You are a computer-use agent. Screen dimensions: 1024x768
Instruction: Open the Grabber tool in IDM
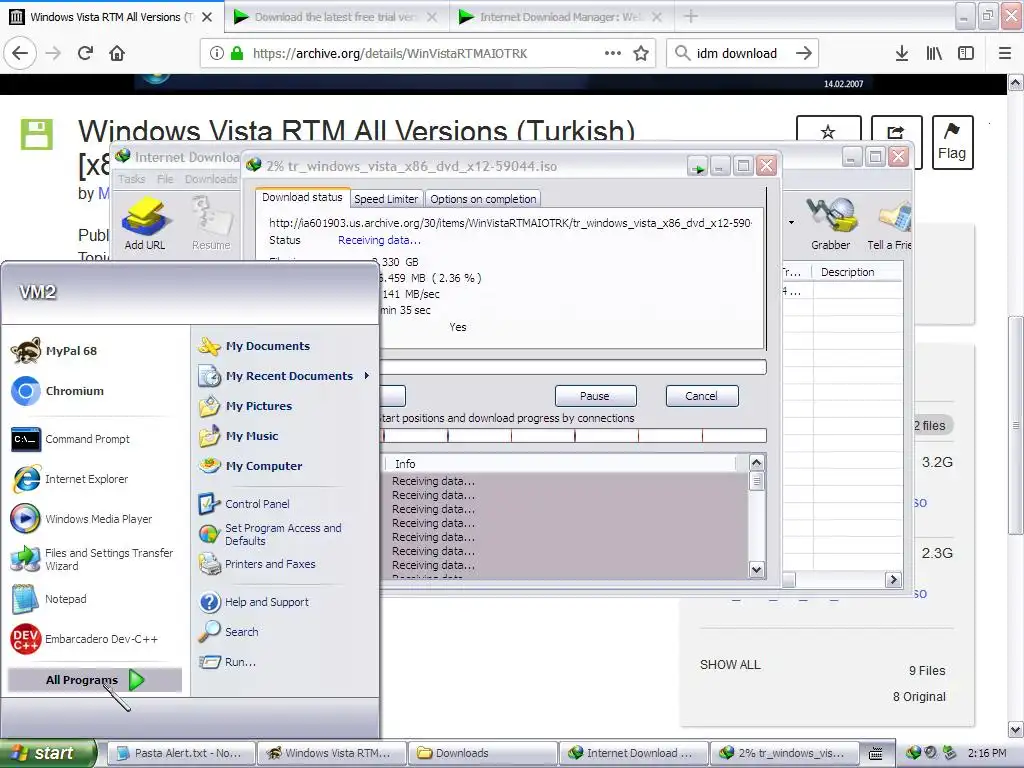tap(831, 223)
